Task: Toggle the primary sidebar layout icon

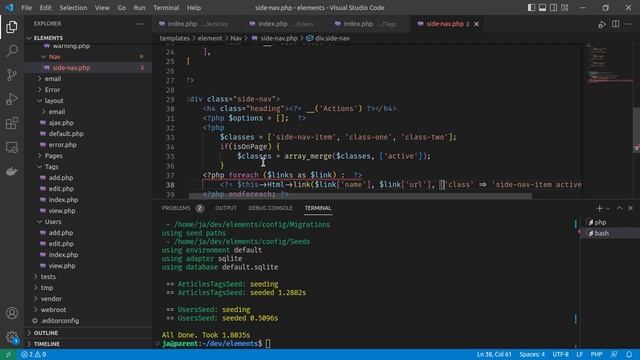Action: coord(531,8)
